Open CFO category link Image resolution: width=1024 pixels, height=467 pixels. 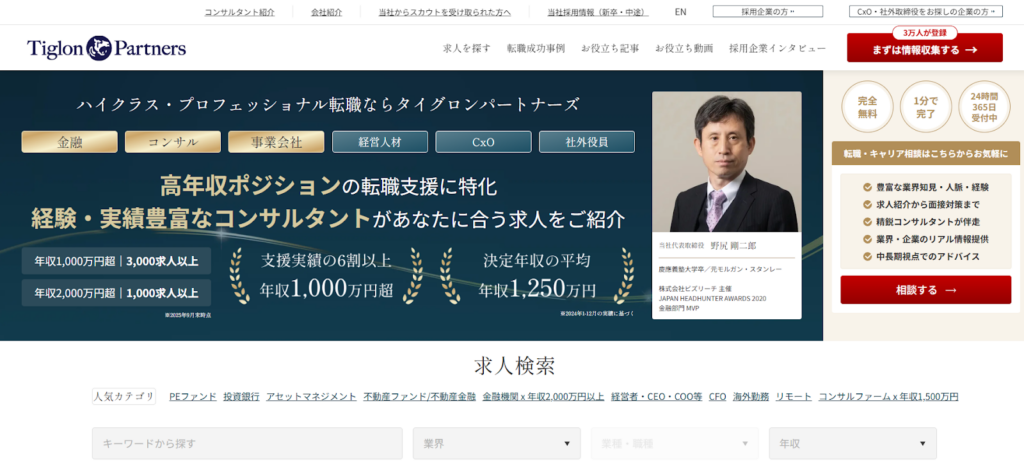coord(718,396)
